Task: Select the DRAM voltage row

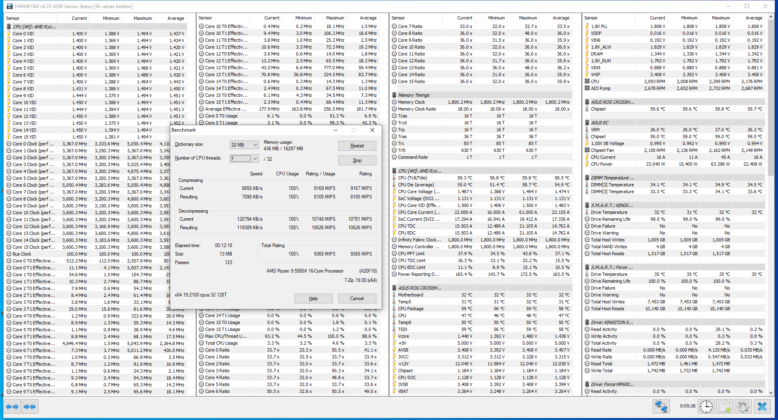Action: [x=674, y=54]
